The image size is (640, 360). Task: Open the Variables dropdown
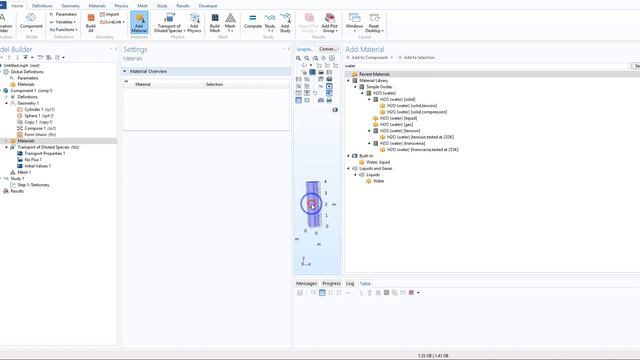(x=62, y=22)
